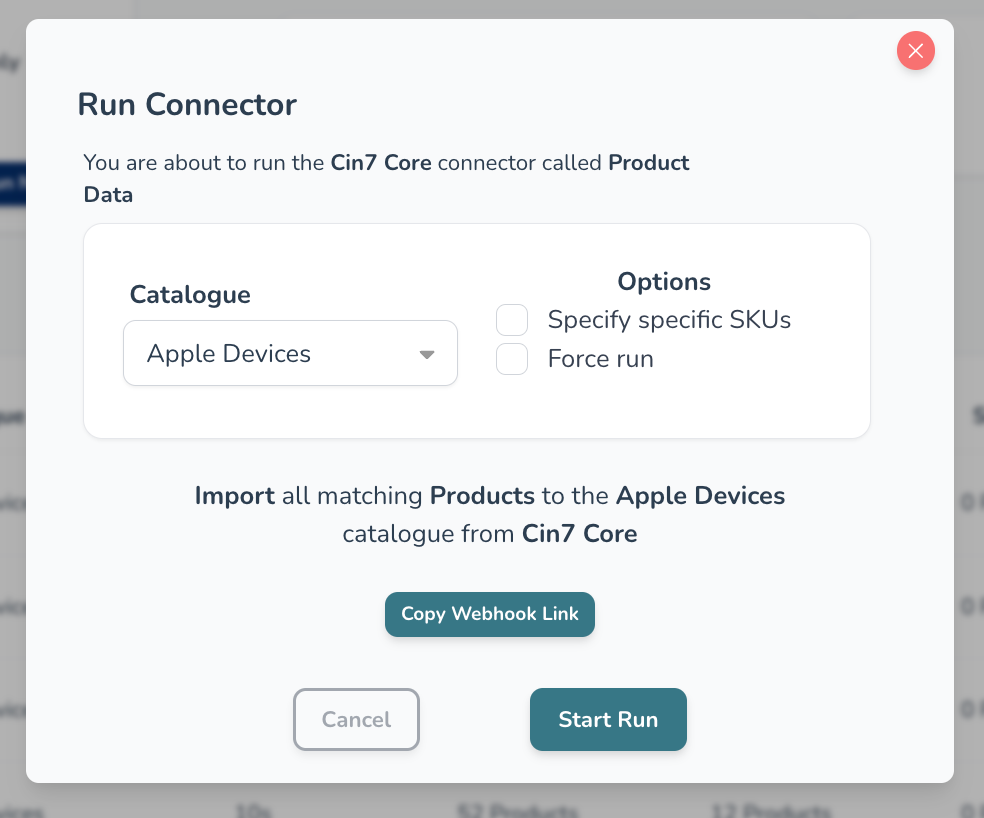
Task: Click the Options section checkbox for SKUs
Action: (511, 319)
